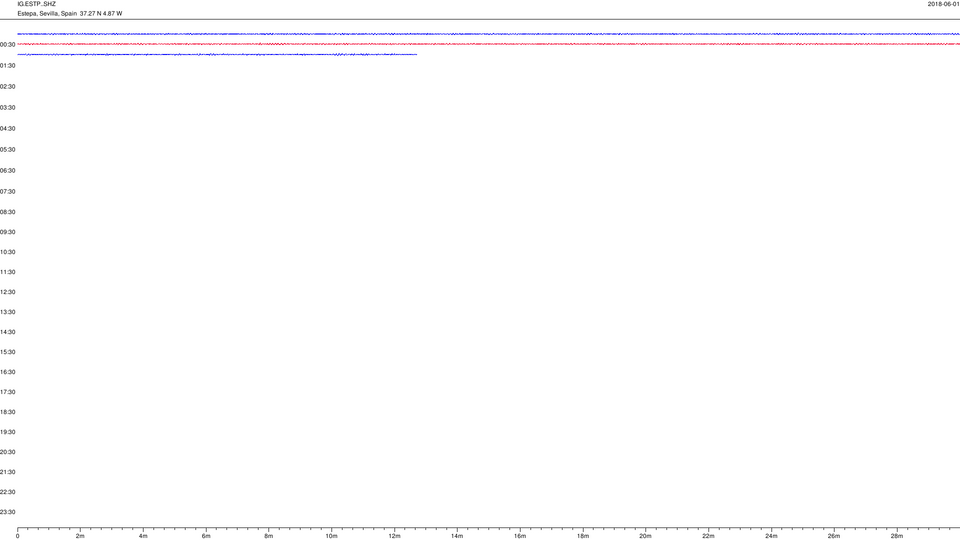
Task: Click the 0 minute axis tick label
Action: 17,536
